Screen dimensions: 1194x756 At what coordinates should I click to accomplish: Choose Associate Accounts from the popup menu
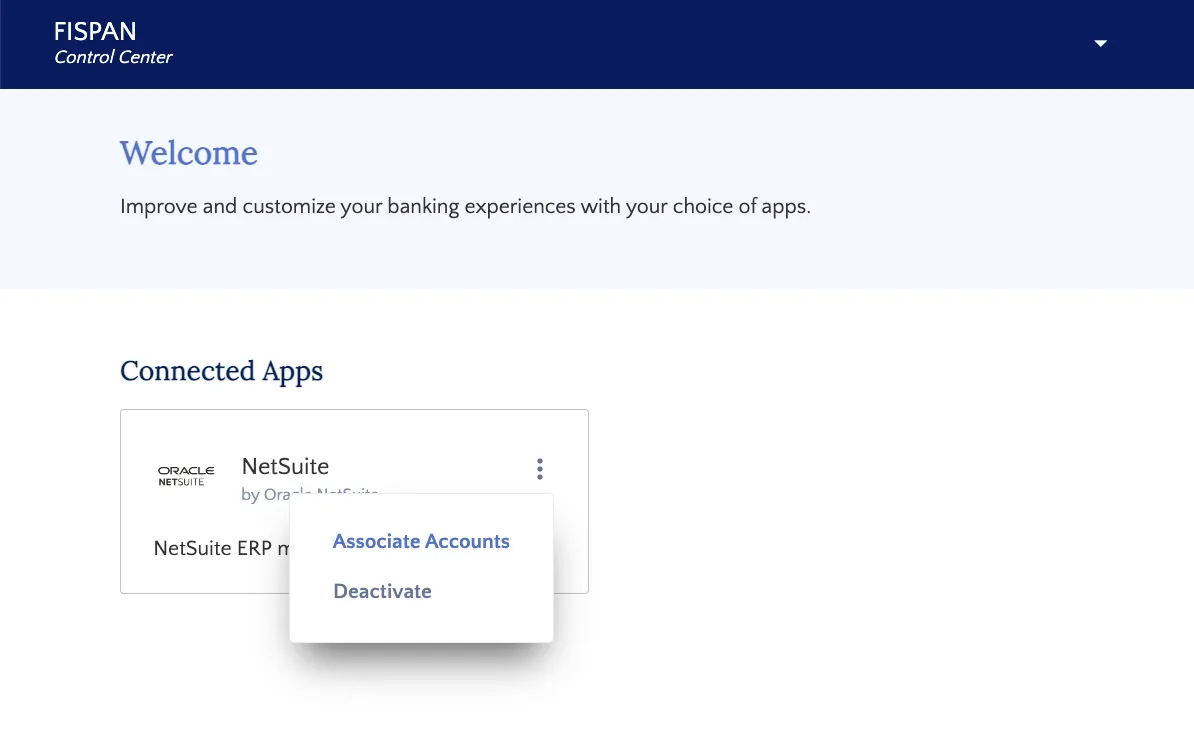click(421, 541)
